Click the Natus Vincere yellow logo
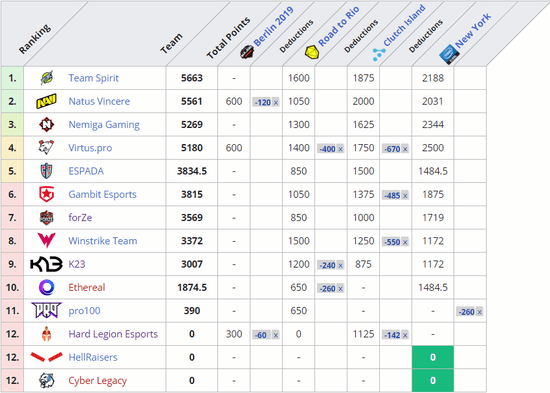This screenshot has height=393, width=550. coord(46,101)
